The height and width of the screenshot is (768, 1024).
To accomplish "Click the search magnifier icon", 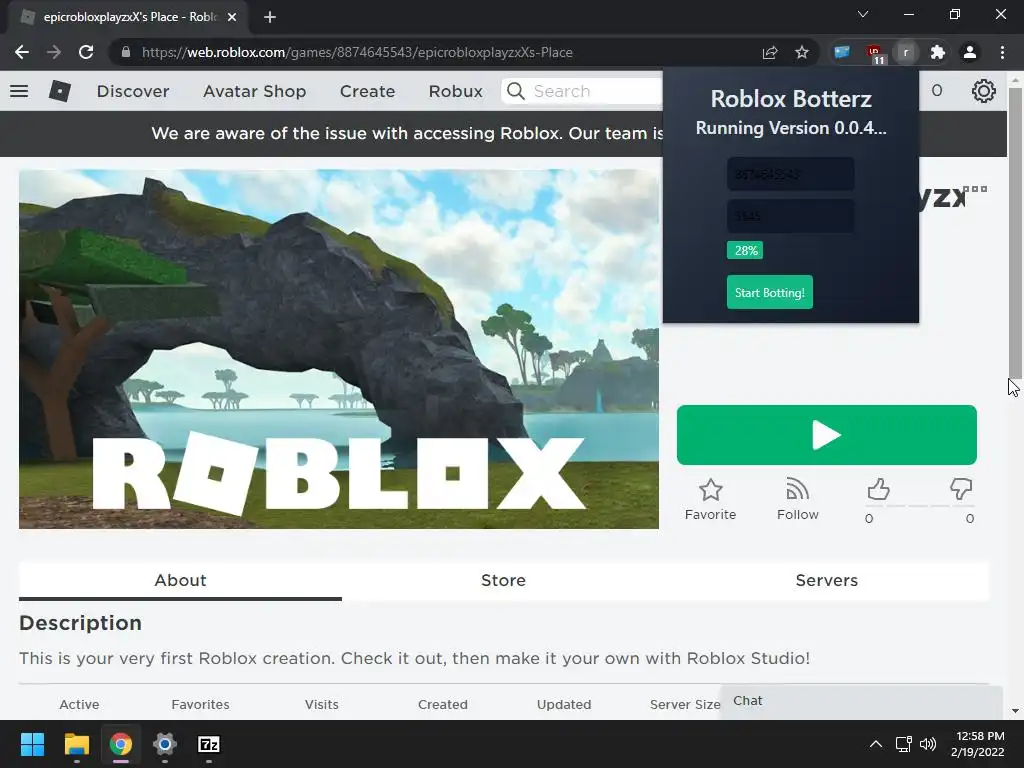I will point(516,91).
